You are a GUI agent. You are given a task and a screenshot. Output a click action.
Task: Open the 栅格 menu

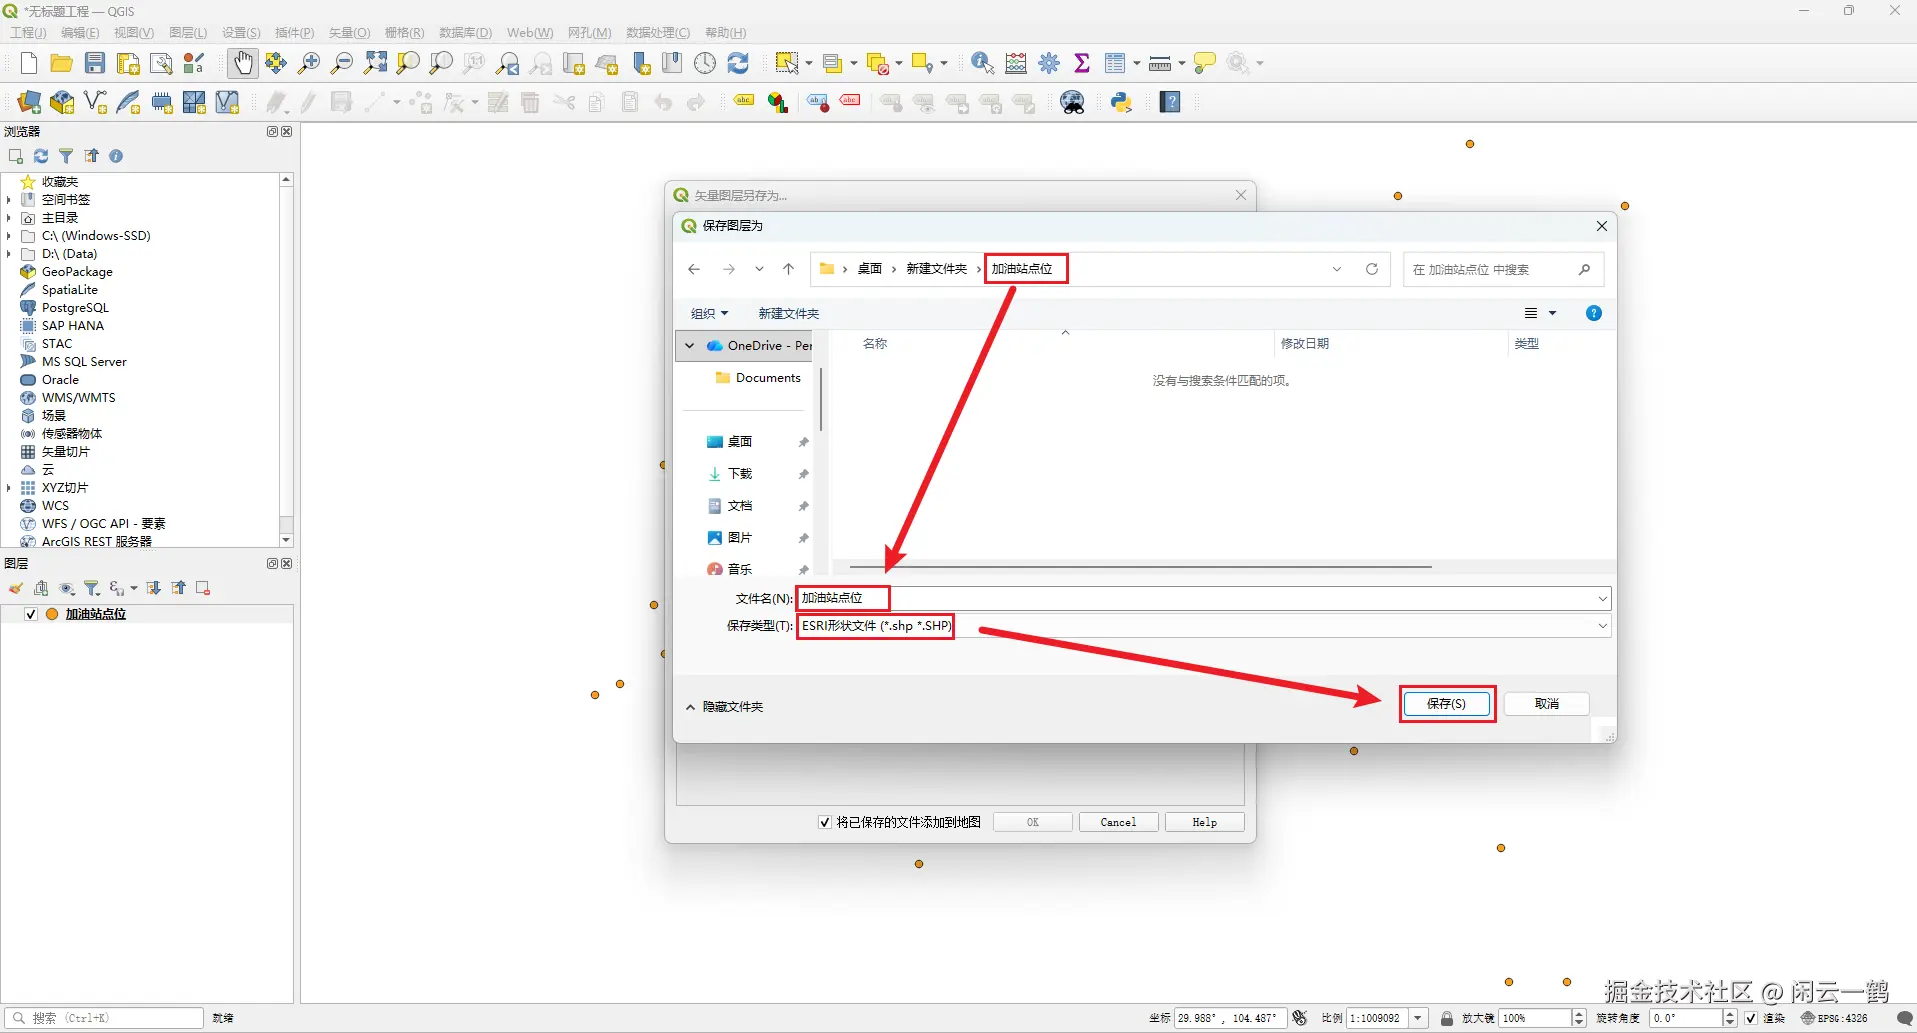[404, 33]
